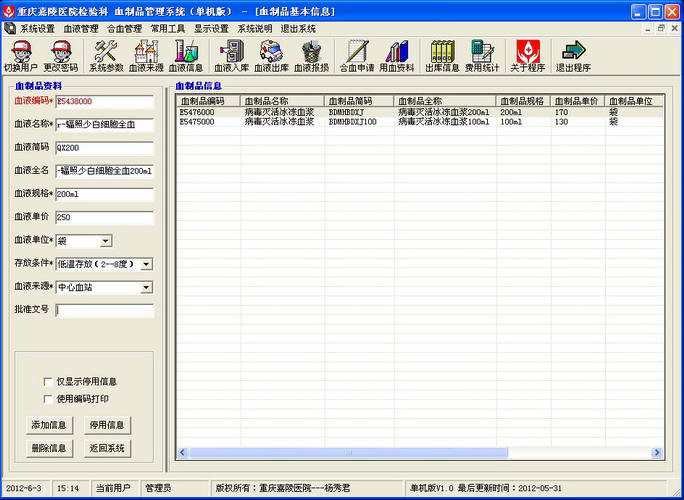
Task: Click the empty 批准文号 input field
Action: (105, 310)
